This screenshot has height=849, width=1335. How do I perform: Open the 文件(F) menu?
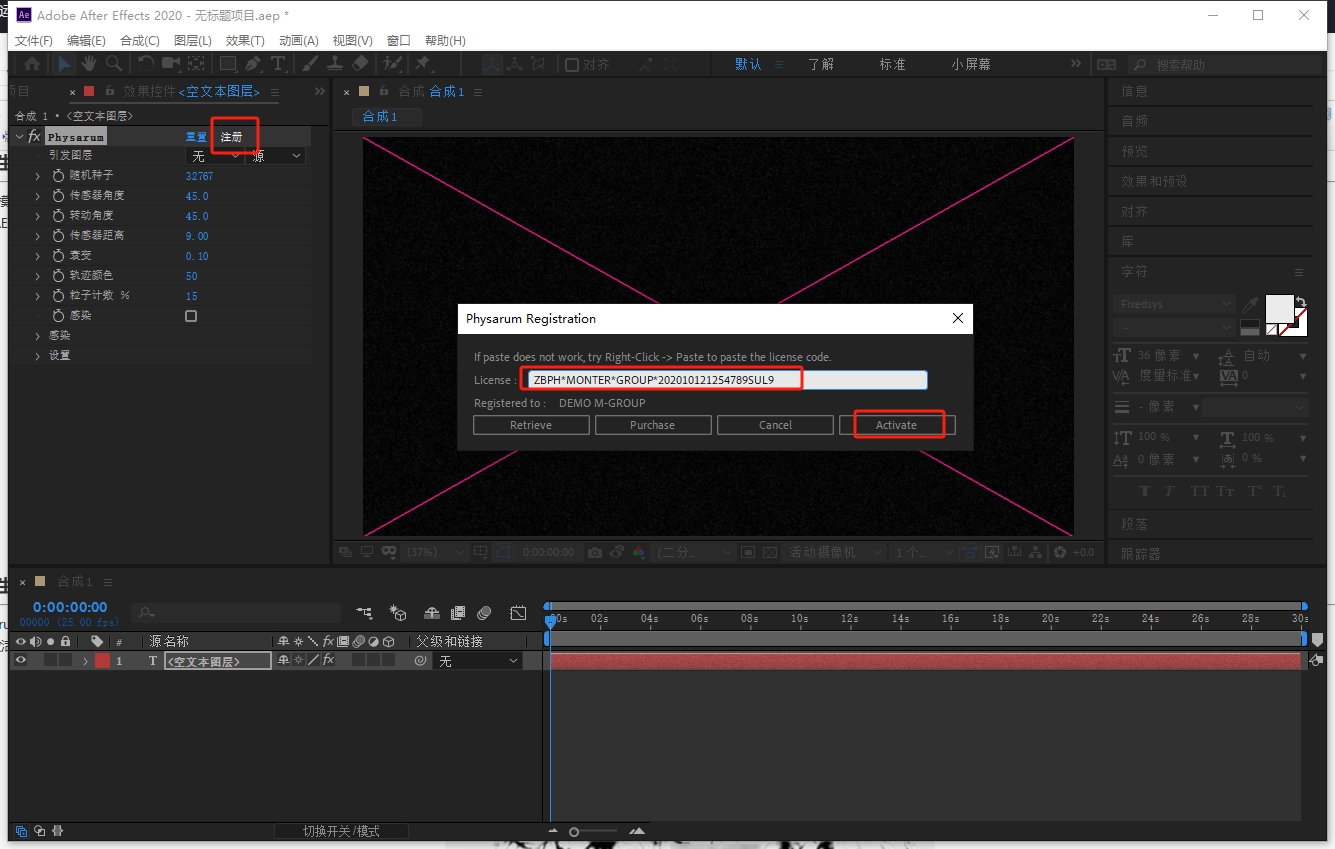[x=34, y=40]
